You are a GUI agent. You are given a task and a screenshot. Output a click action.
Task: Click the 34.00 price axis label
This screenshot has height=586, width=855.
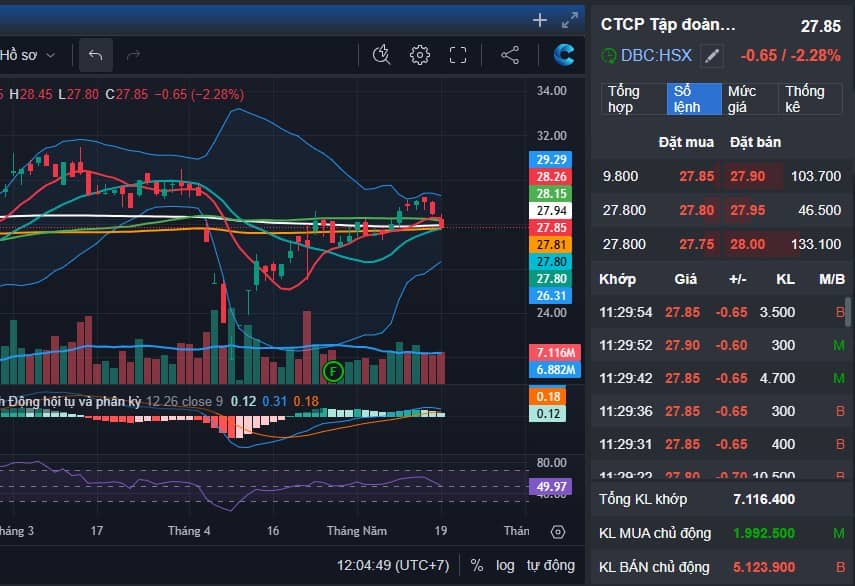(551, 90)
